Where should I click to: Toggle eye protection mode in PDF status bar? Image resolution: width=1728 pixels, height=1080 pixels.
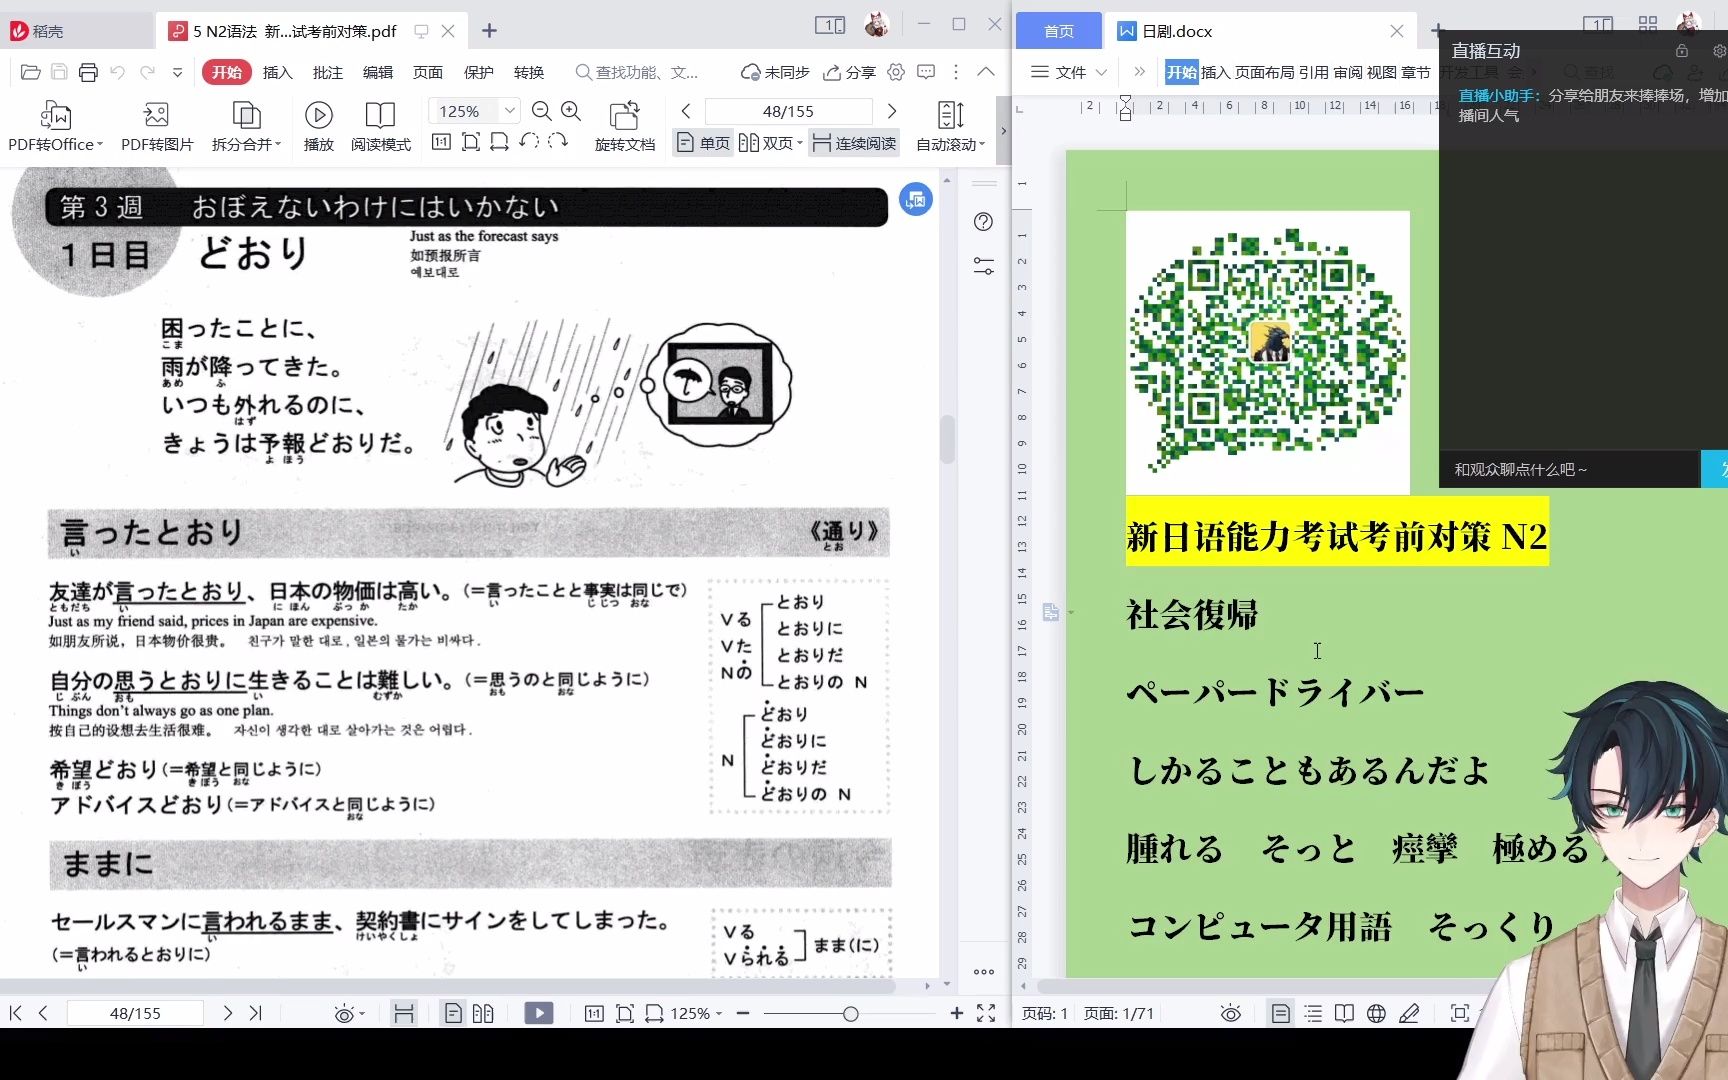coord(347,1014)
